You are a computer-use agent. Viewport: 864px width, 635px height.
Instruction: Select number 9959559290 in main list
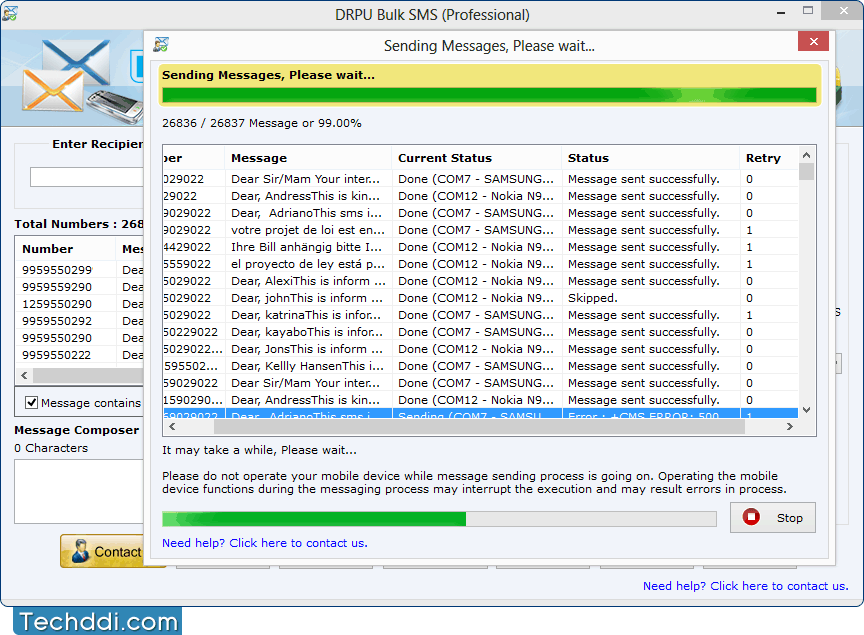tap(57, 287)
